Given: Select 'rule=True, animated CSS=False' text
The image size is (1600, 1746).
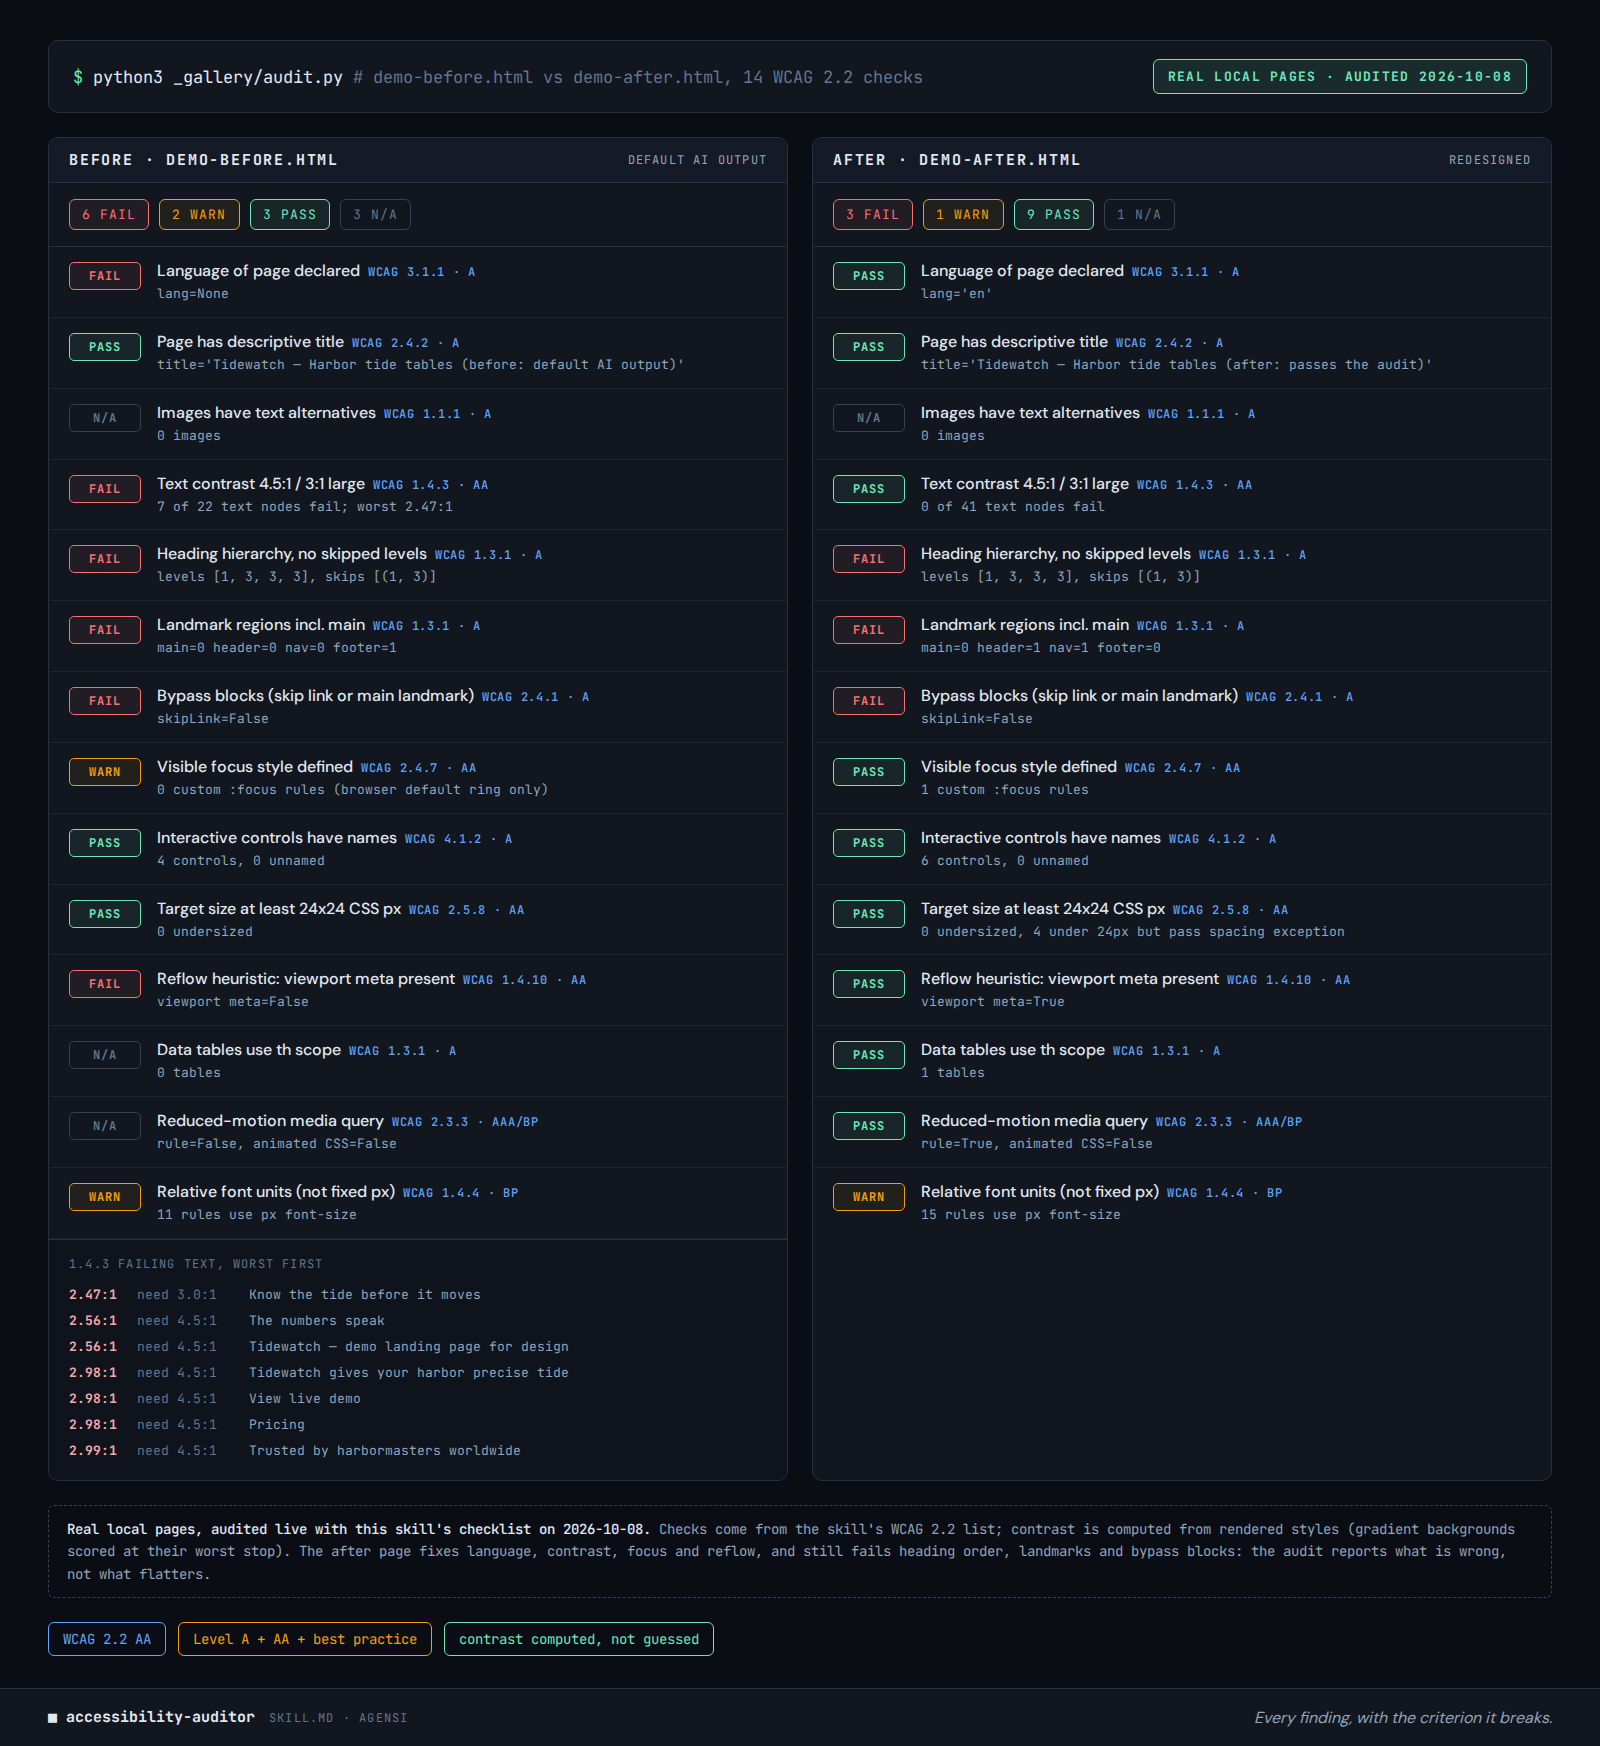Looking at the screenshot, I should [1037, 1144].
